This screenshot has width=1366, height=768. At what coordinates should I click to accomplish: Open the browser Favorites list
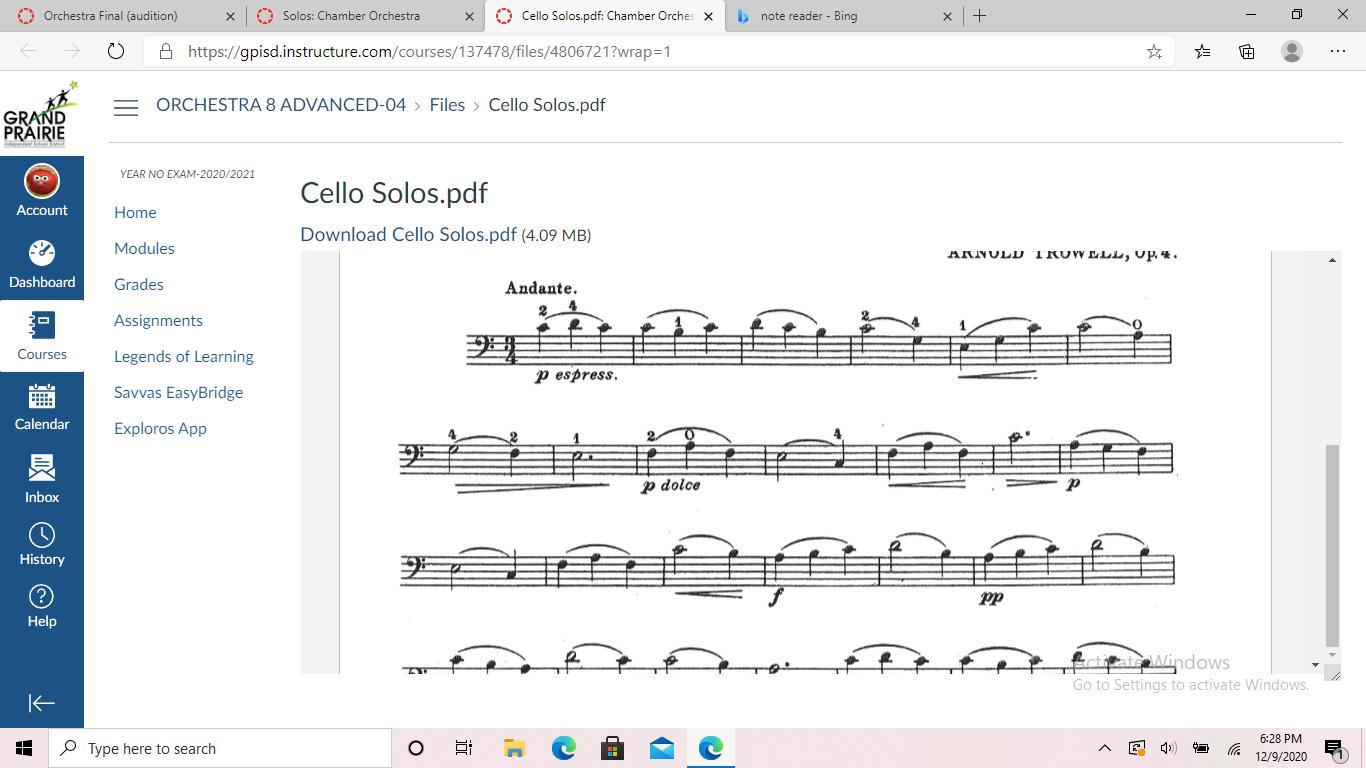coord(1202,51)
